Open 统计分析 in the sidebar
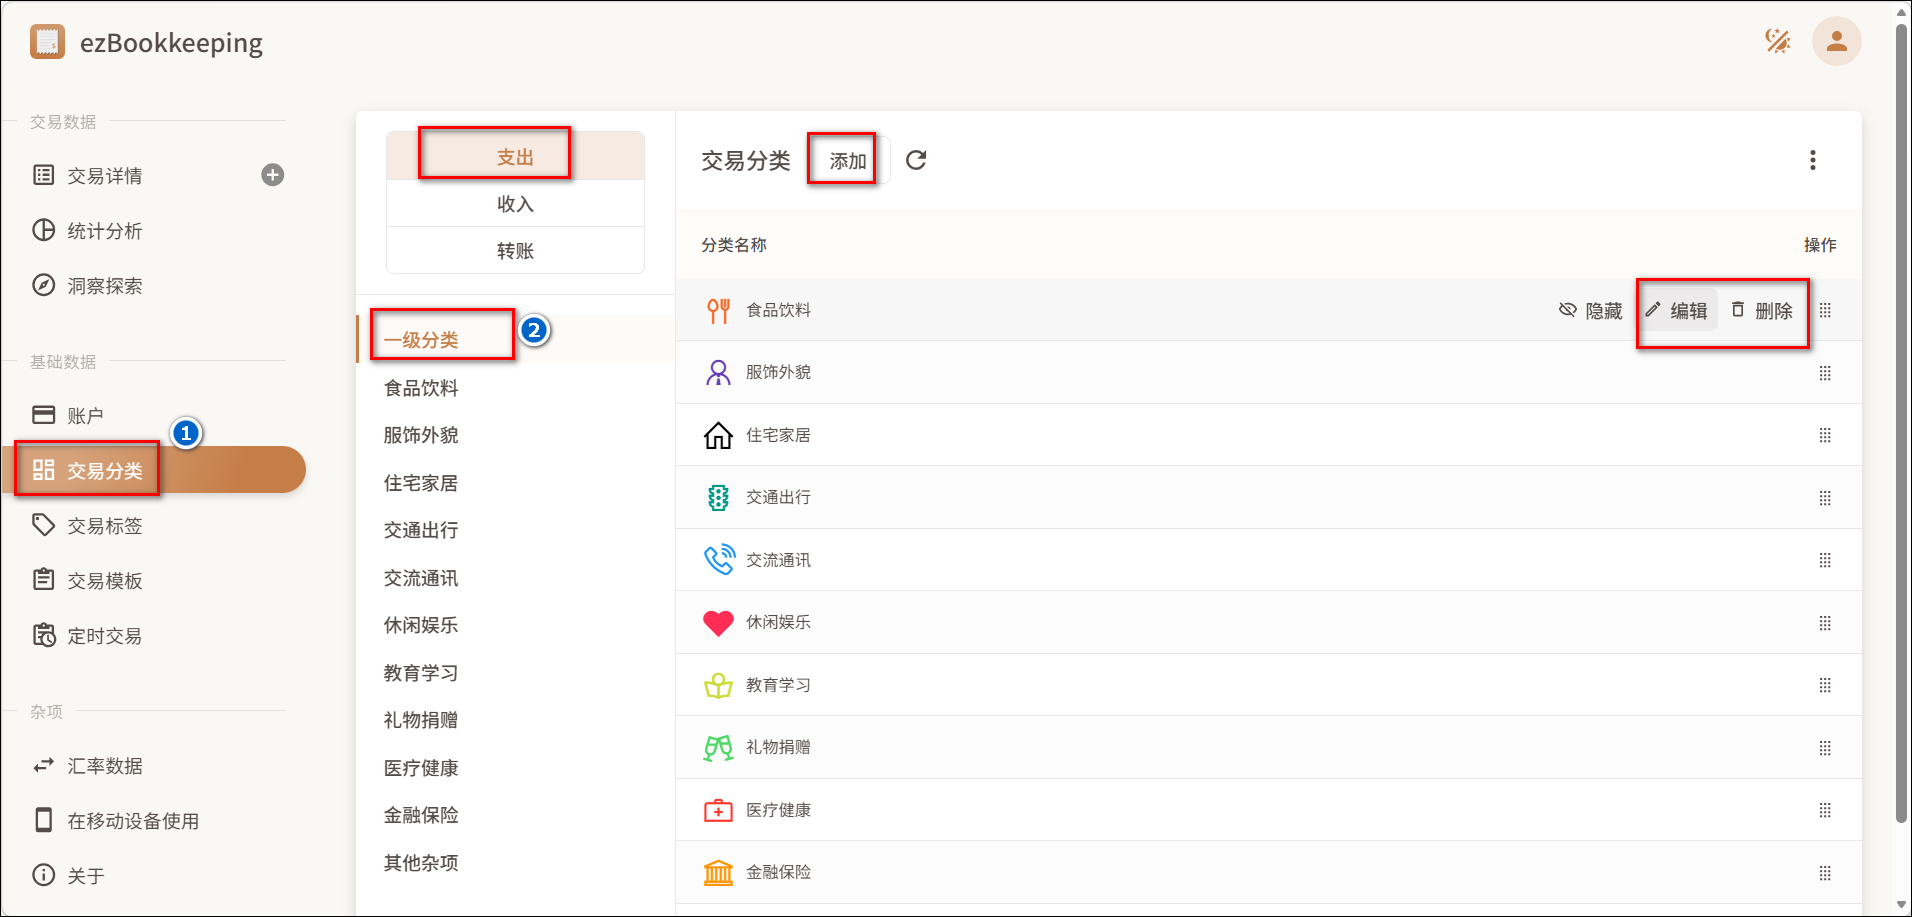The image size is (1912, 917). coord(104,231)
